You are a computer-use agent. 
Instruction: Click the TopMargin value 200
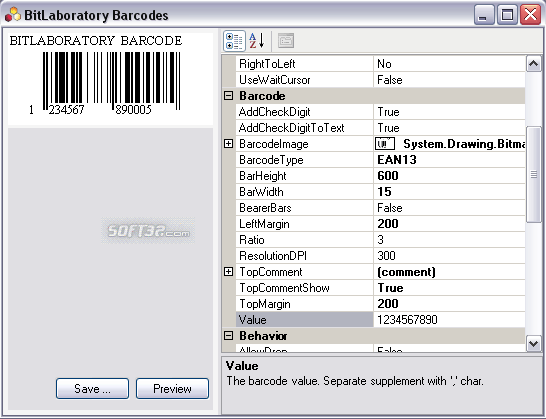388,304
